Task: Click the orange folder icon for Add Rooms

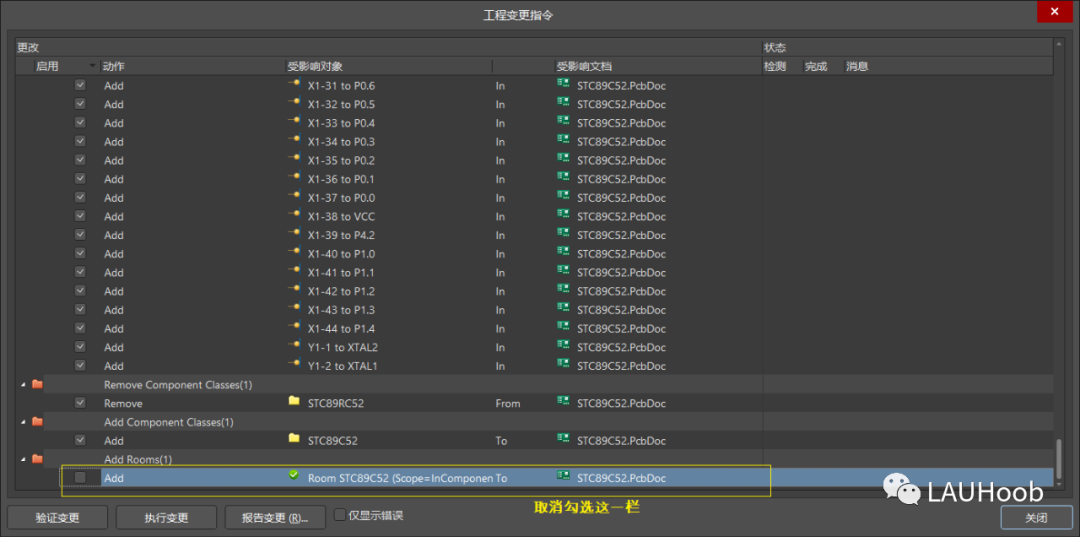Action: click(37, 459)
